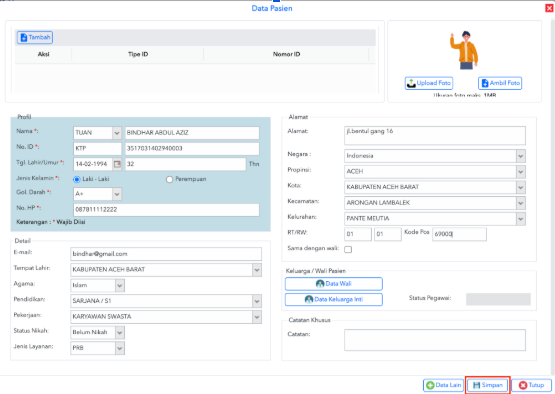Image resolution: width=555 pixels, height=394 pixels.
Task: Expand the Tempat Lahir dropdown
Action: (257, 270)
